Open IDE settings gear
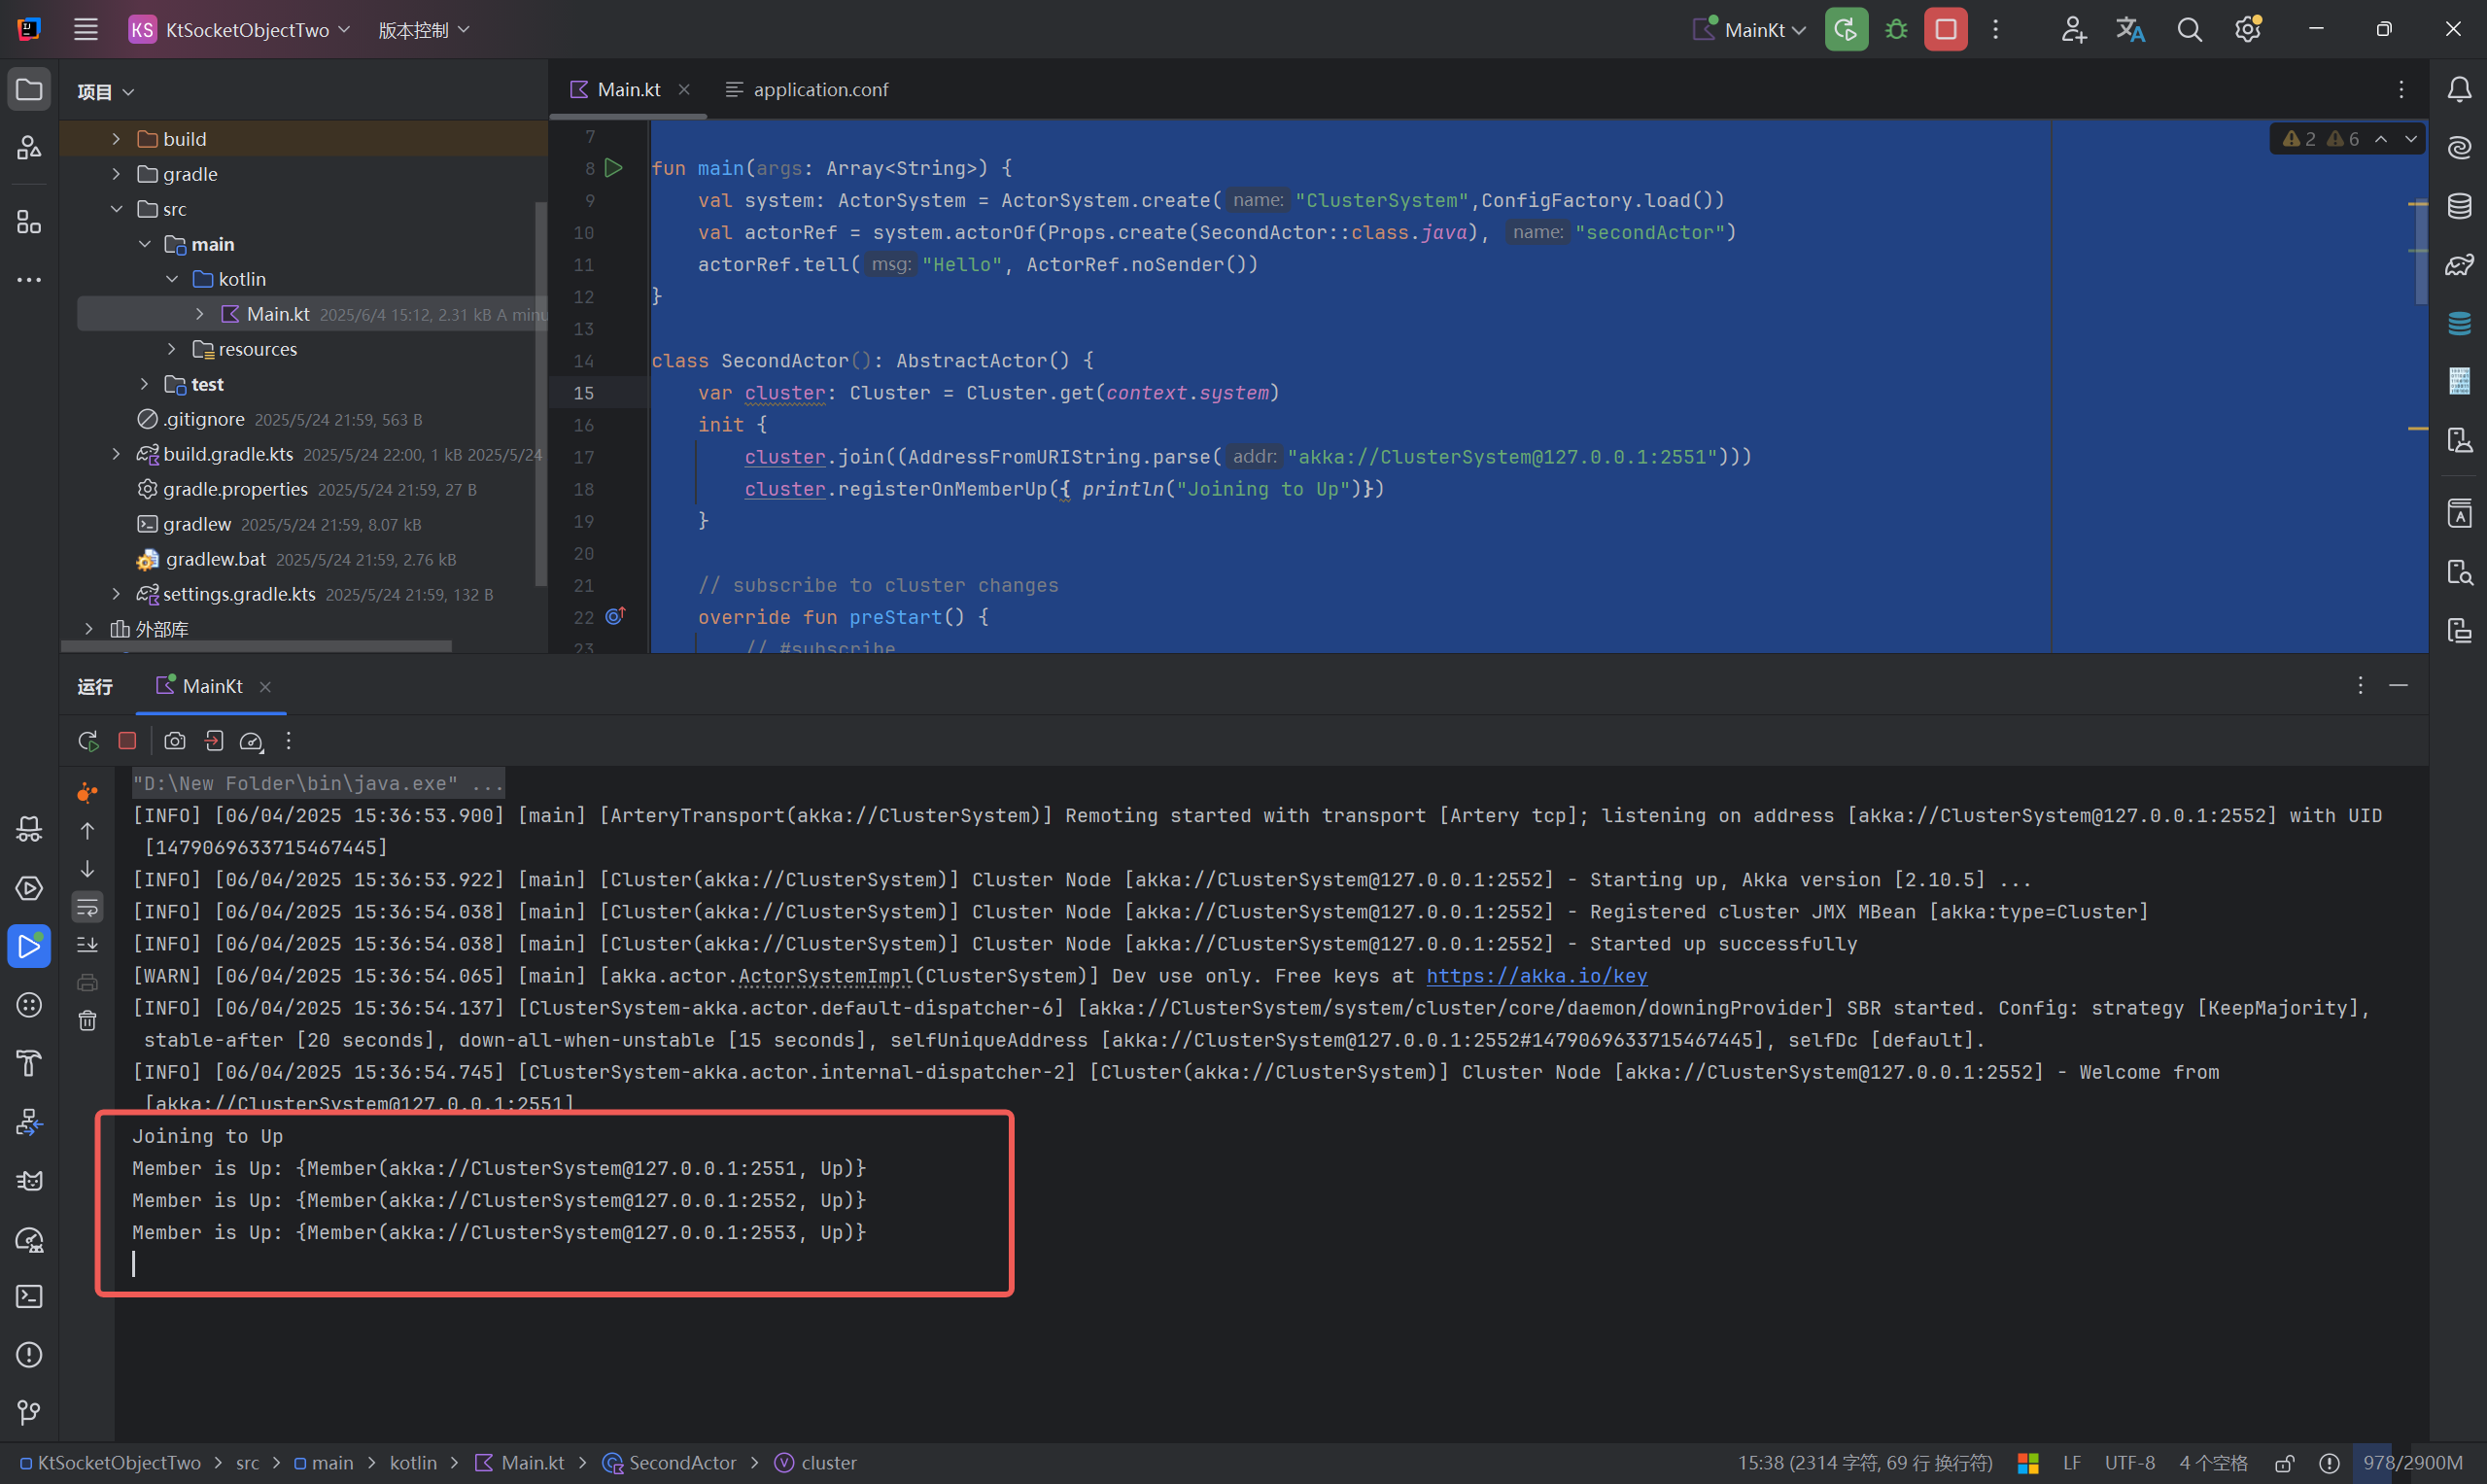 pos(2248,30)
